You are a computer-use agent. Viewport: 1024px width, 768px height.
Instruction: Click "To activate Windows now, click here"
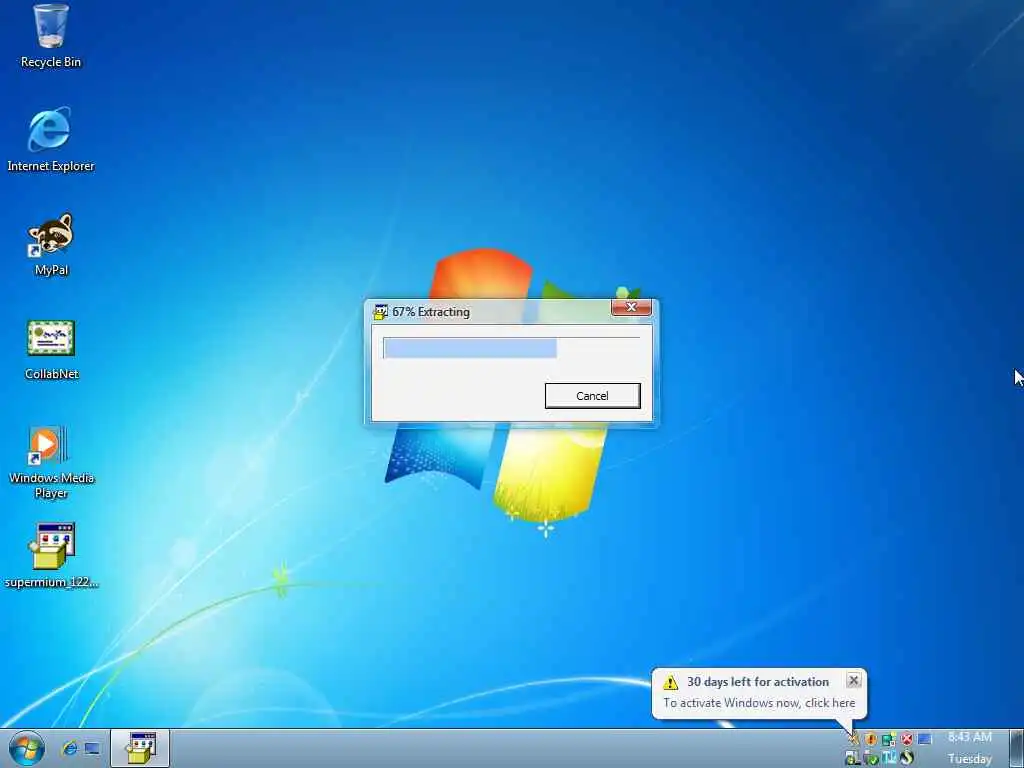pos(759,703)
